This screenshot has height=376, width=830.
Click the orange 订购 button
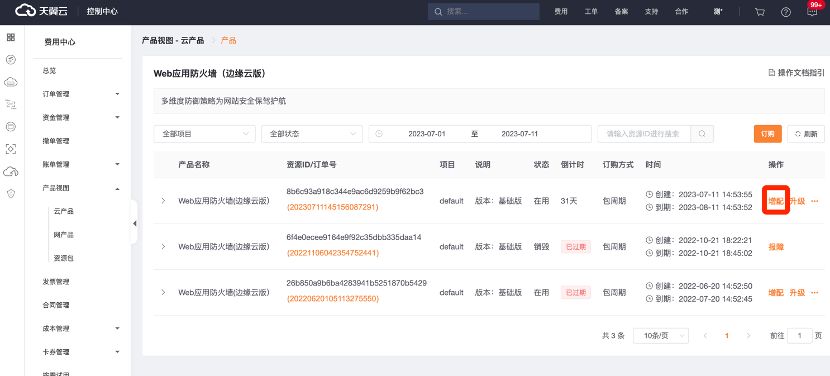point(768,134)
